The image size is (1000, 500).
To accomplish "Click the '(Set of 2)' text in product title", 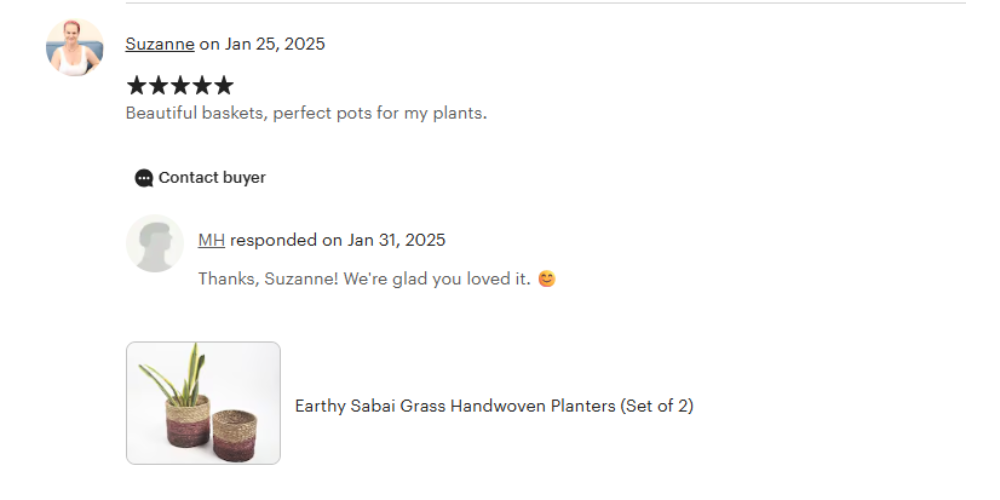I will 656,406.
